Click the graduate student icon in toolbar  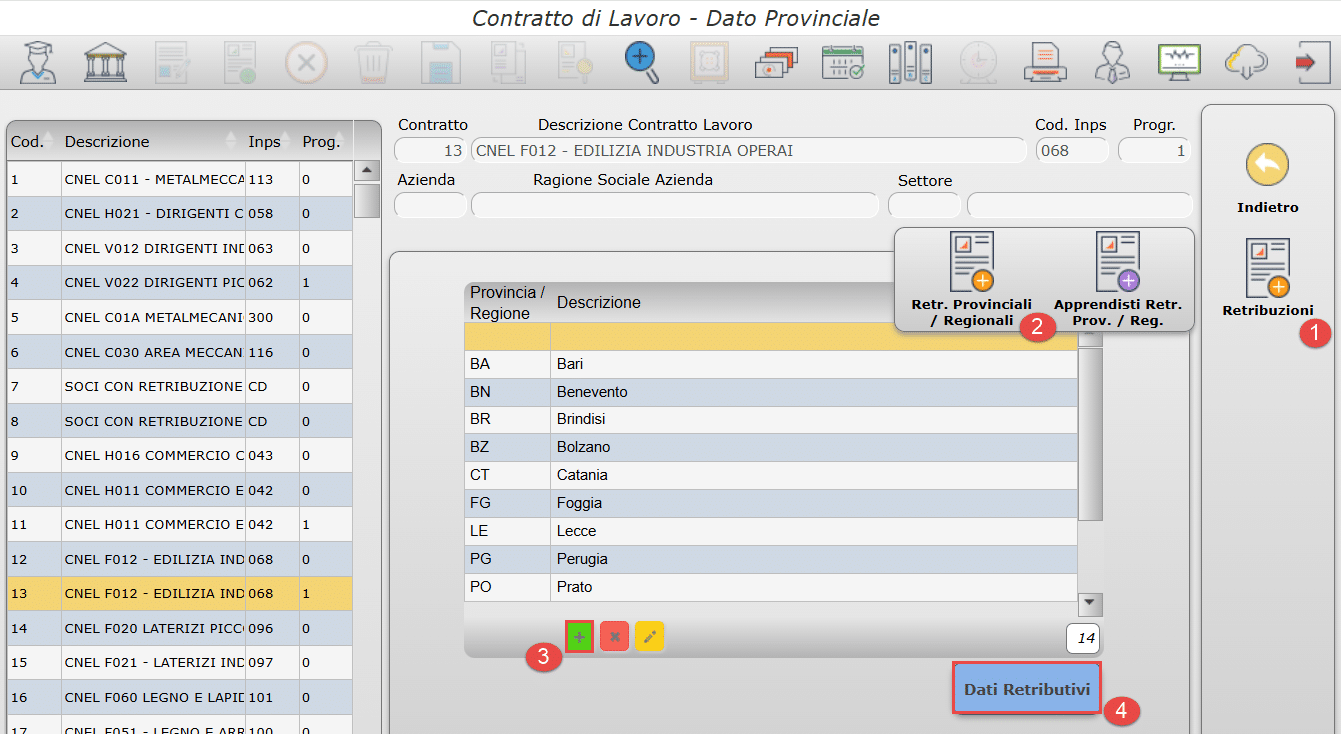pos(38,63)
